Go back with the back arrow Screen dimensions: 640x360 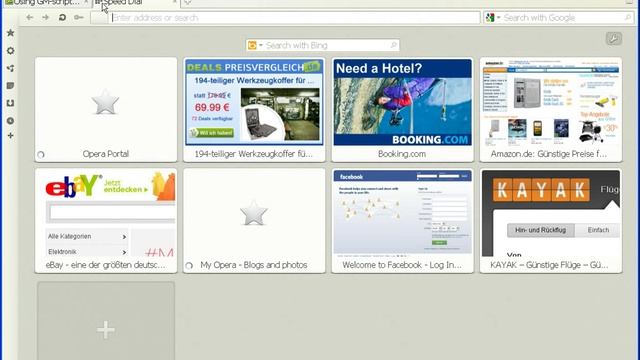pos(29,18)
